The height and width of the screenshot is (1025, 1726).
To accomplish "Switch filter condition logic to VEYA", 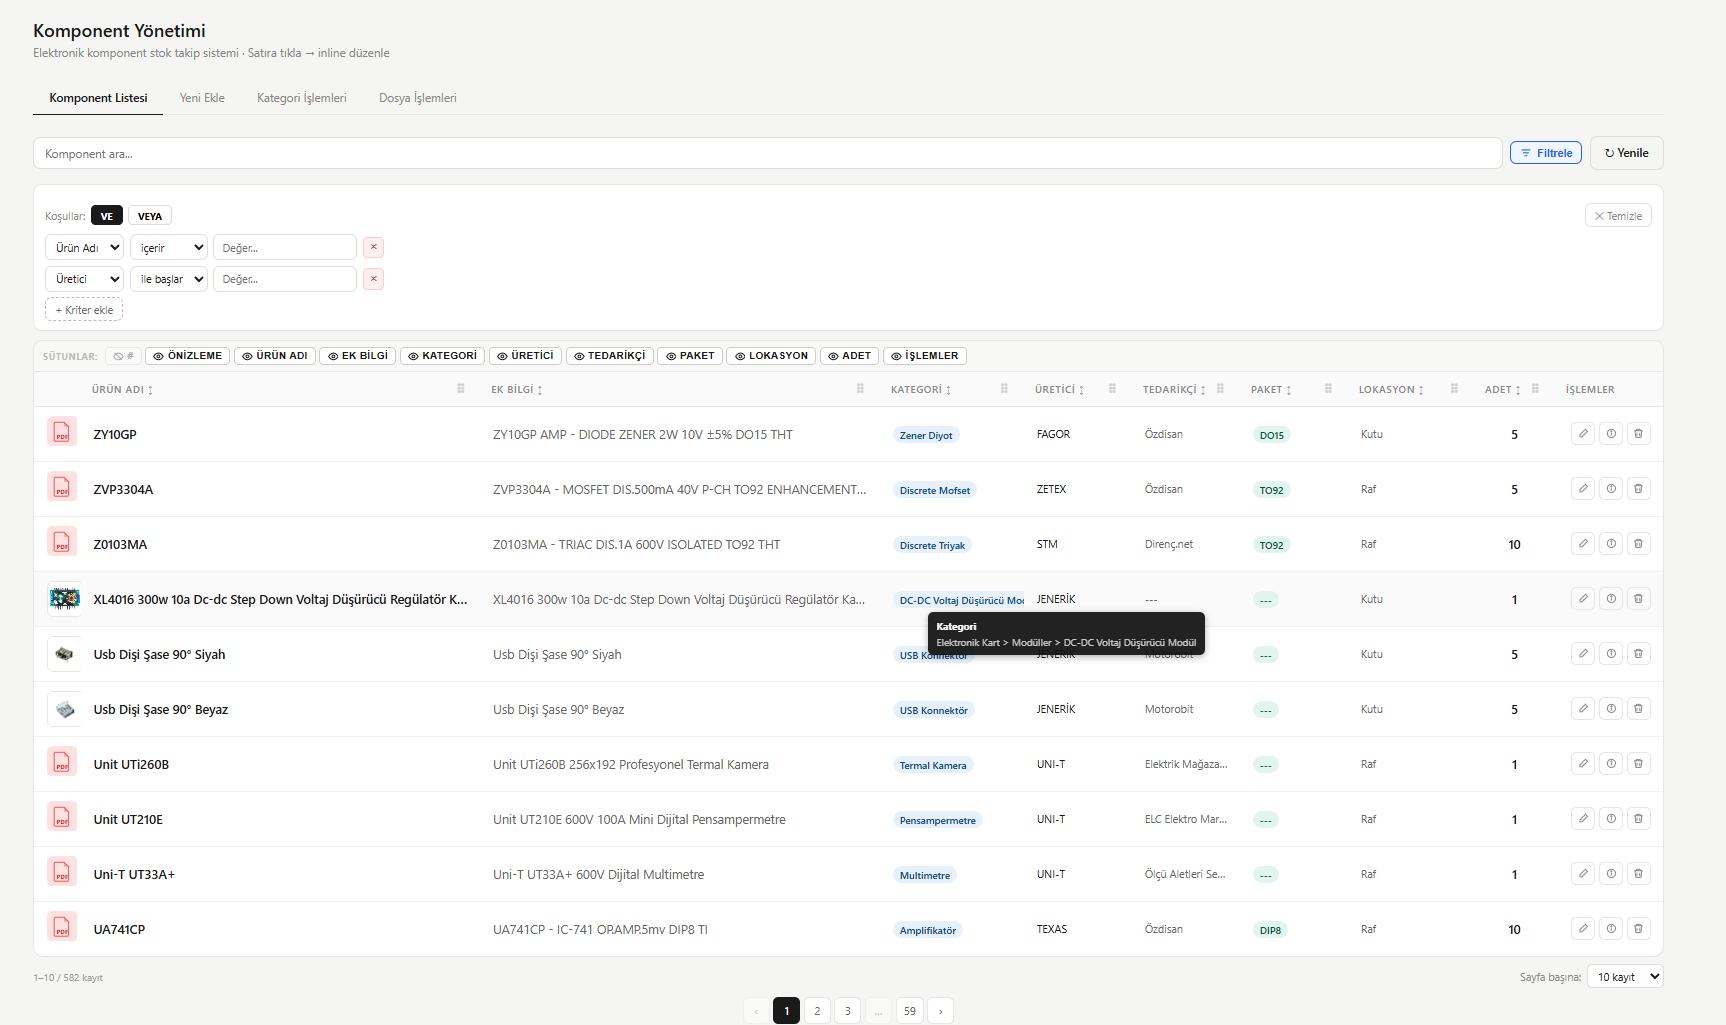I will pyautogui.click(x=150, y=216).
